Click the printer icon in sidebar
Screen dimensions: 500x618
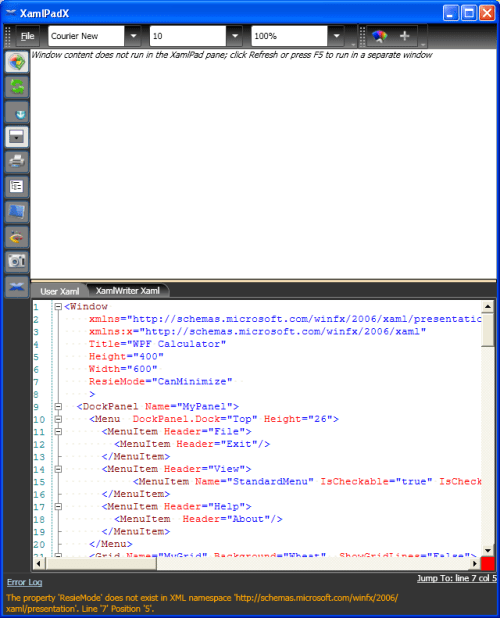[17, 162]
